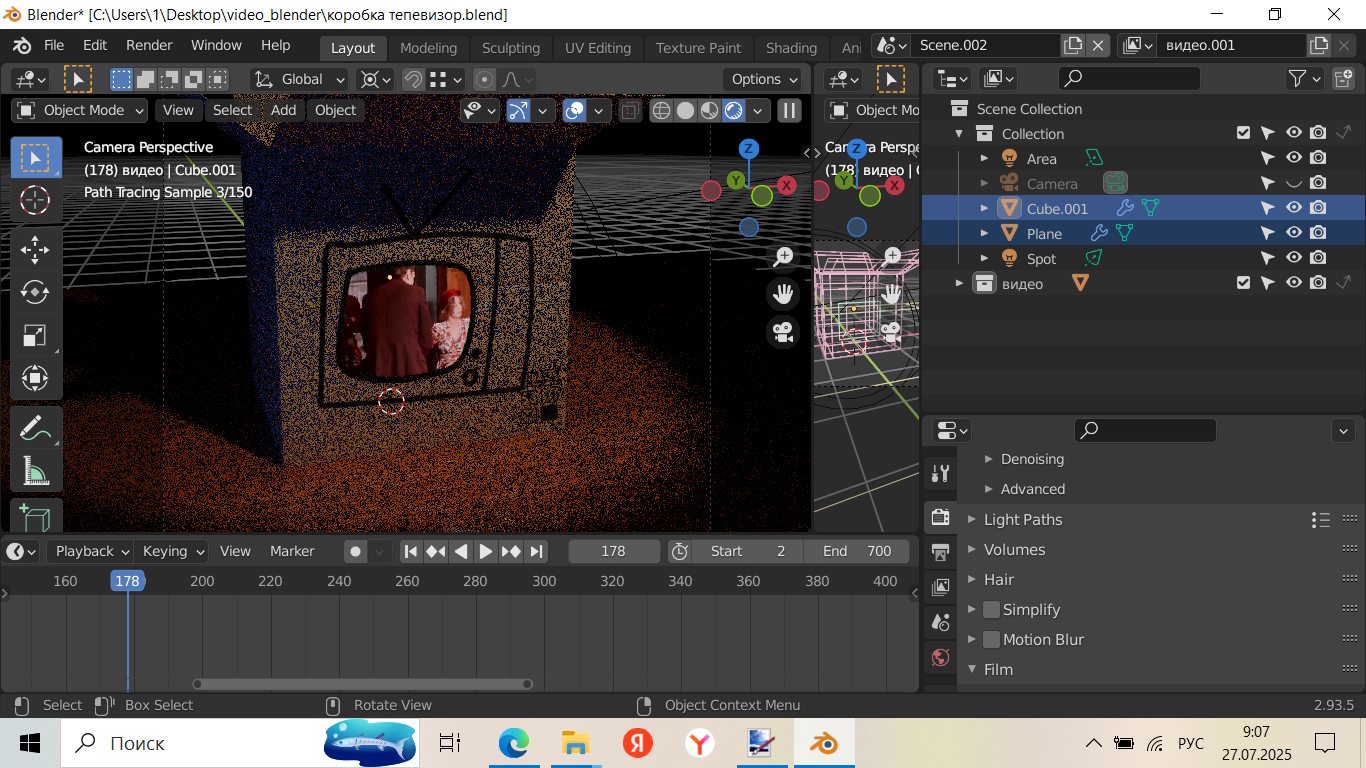Open the Render menu
Screen dimensions: 1366x768
point(149,46)
